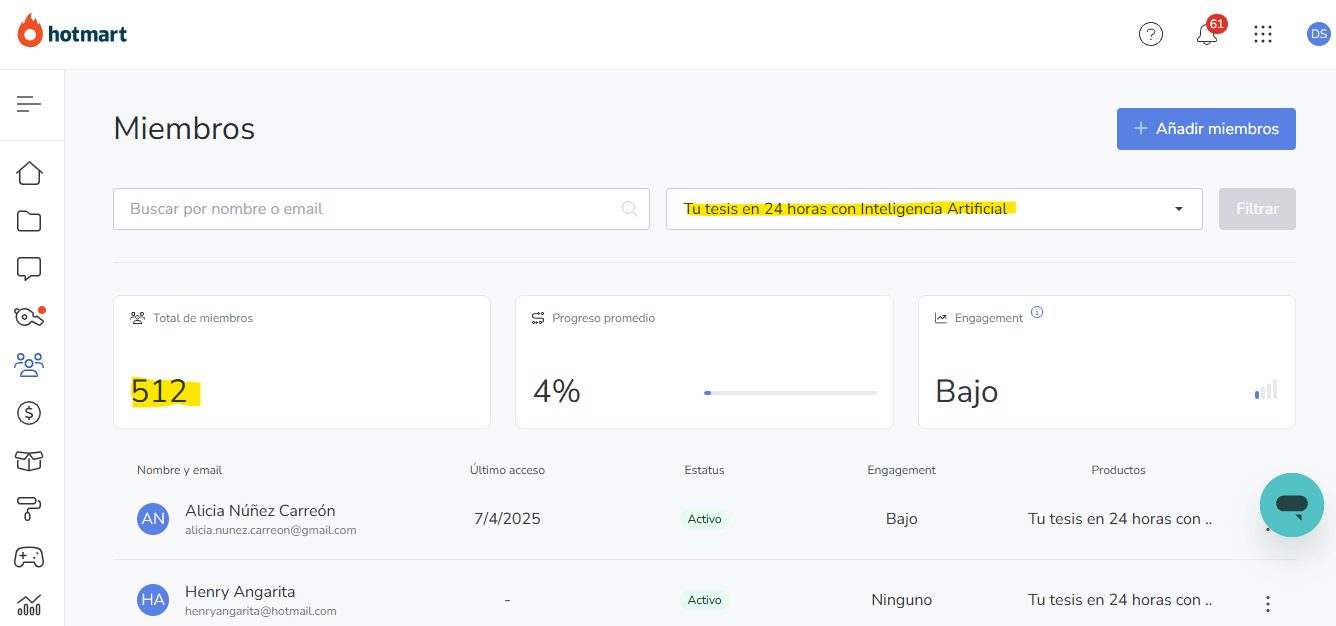Click the Productos column header

tap(1119, 470)
